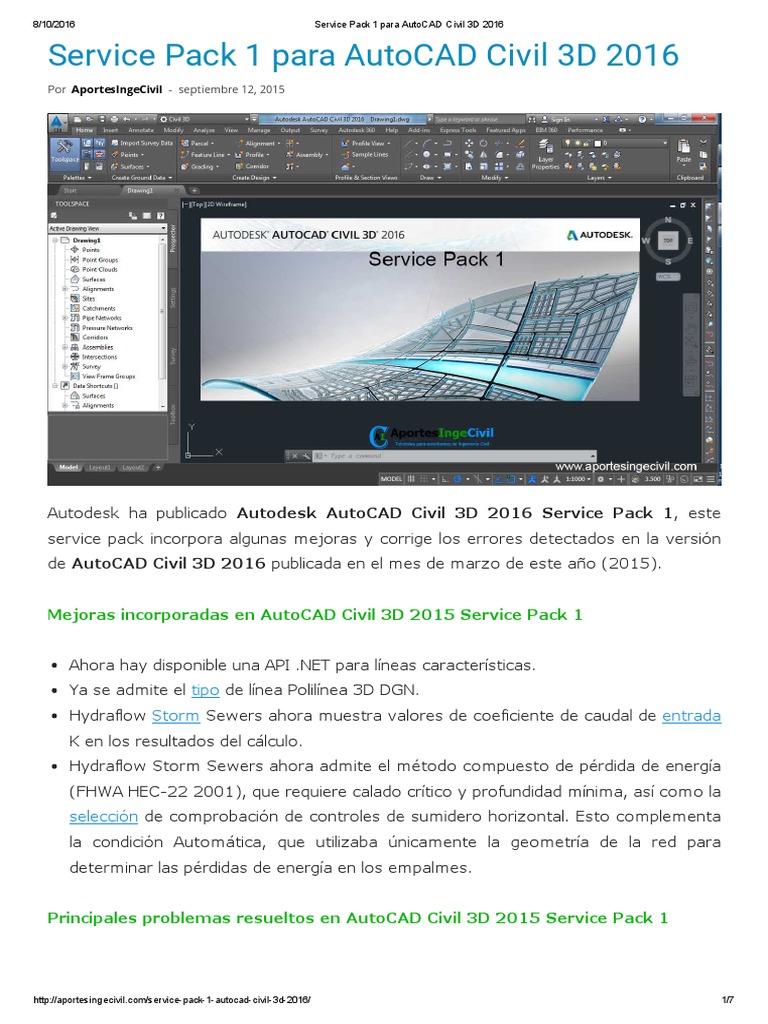
Task: Open the Alignment ribbon dropdown
Action: point(258,143)
